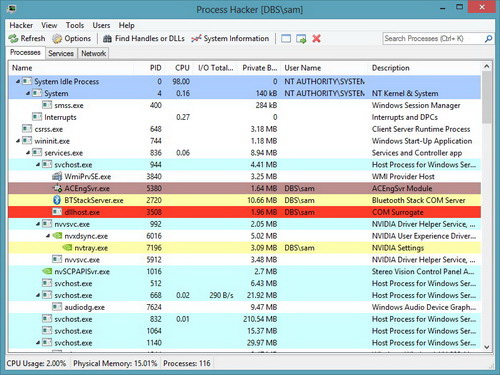Open Options from the toolbar
The image size is (500, 375).
[72, 39]
